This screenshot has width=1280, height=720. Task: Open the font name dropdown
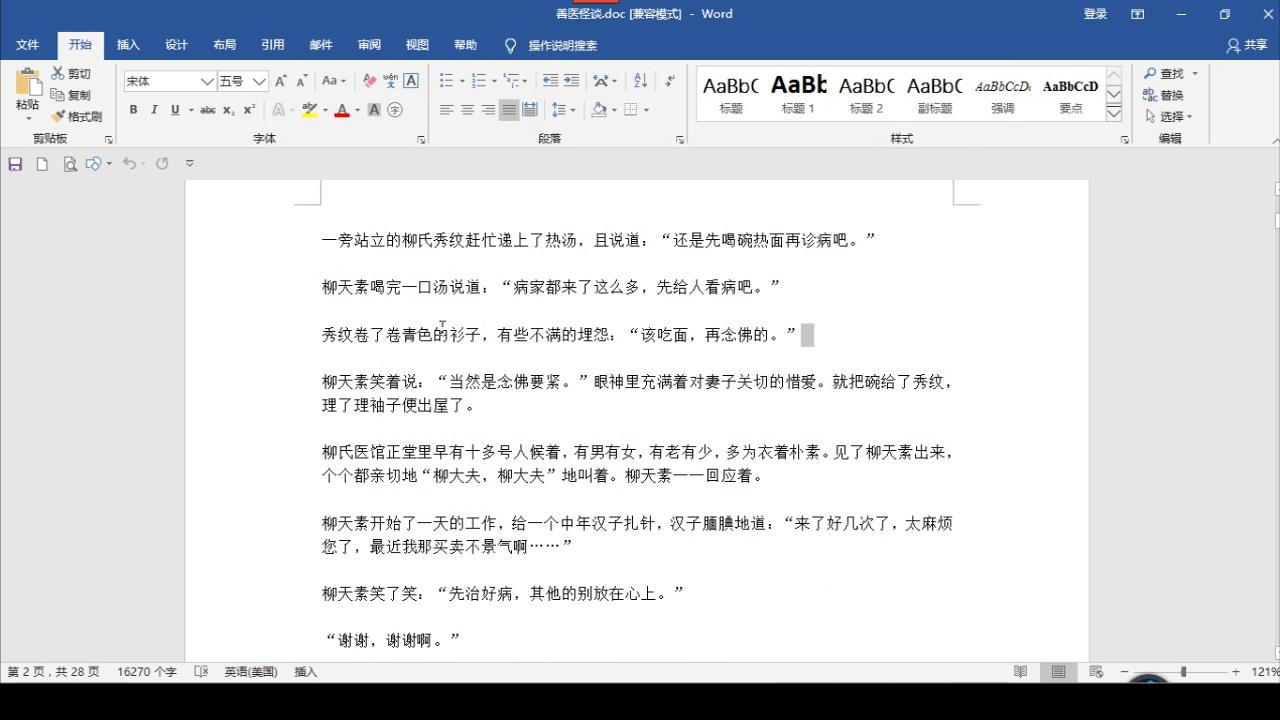click(207, 80)
